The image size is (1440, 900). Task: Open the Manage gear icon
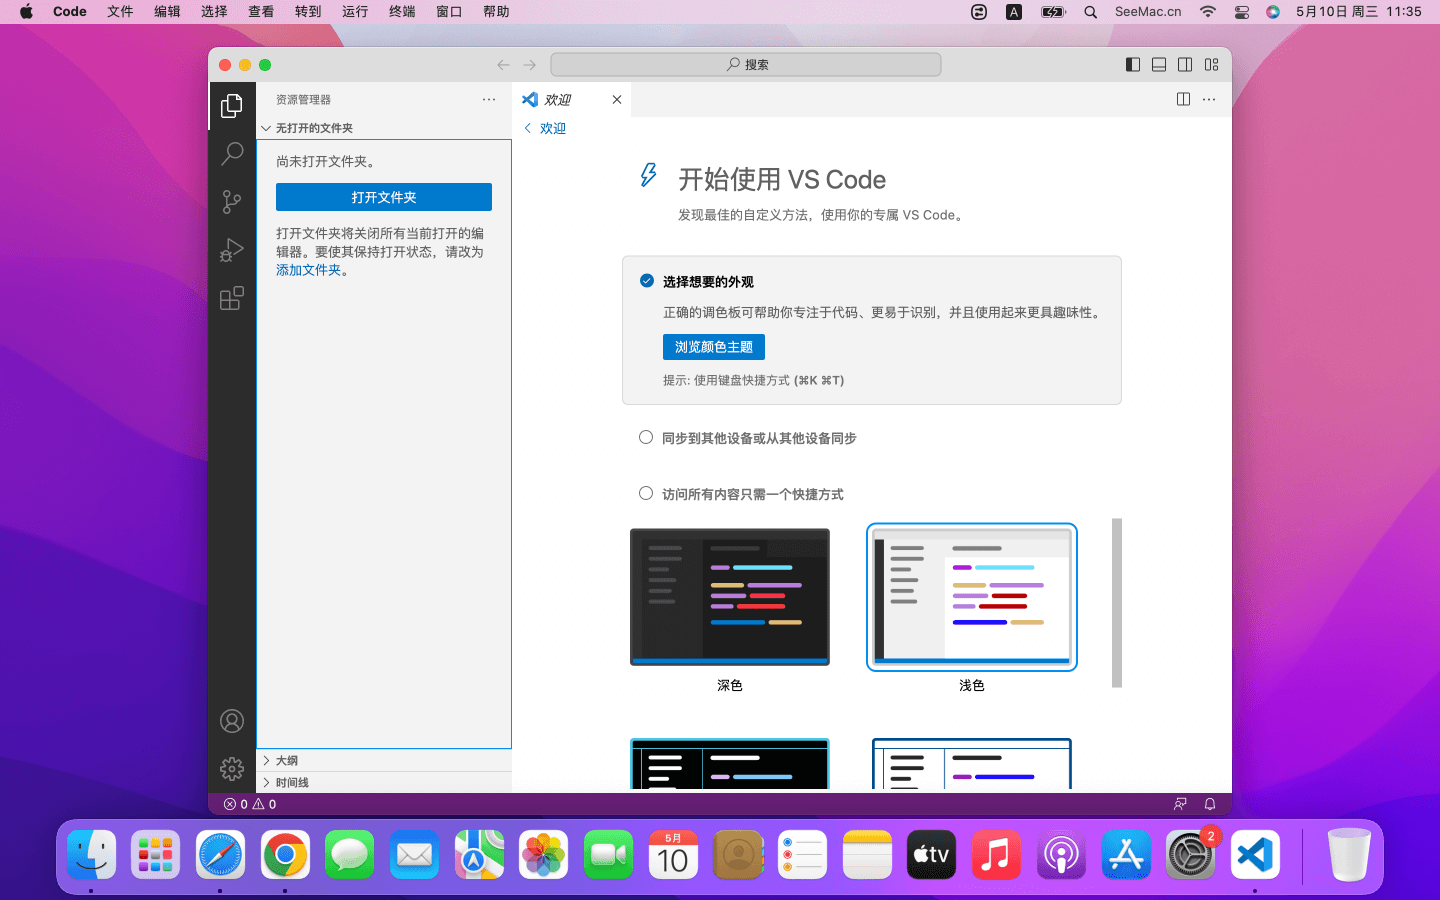(232, 768)
